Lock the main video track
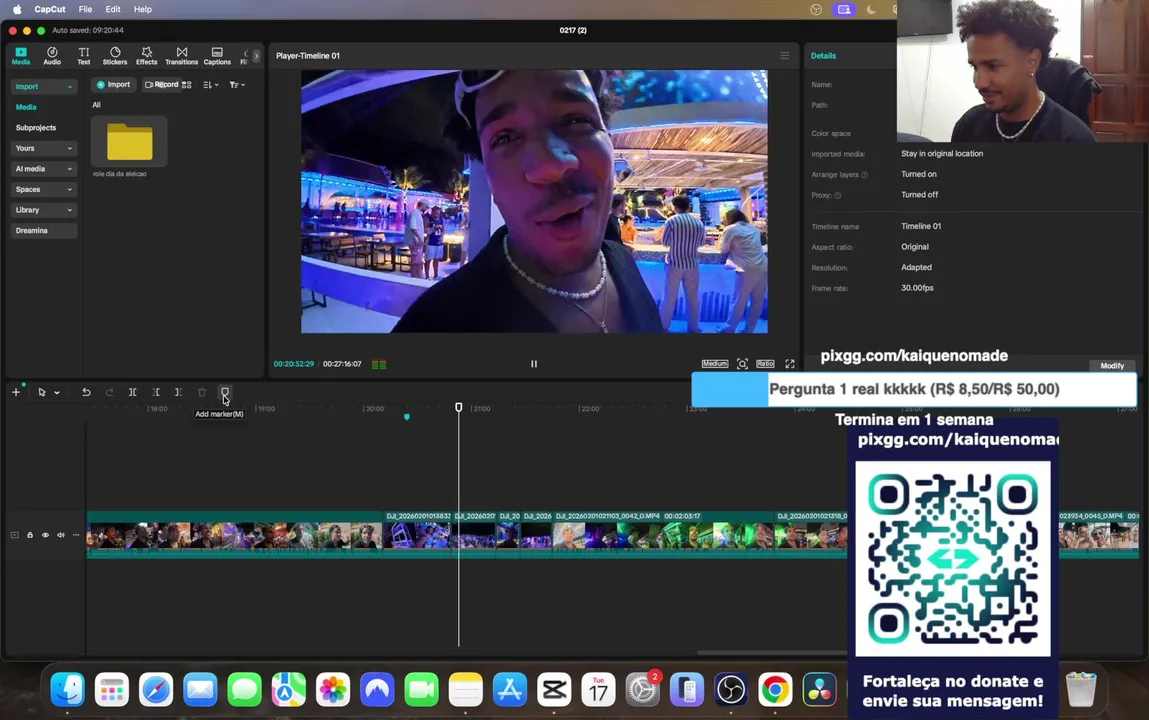This screenshot has width=1149, height=720. pos(30,535)
